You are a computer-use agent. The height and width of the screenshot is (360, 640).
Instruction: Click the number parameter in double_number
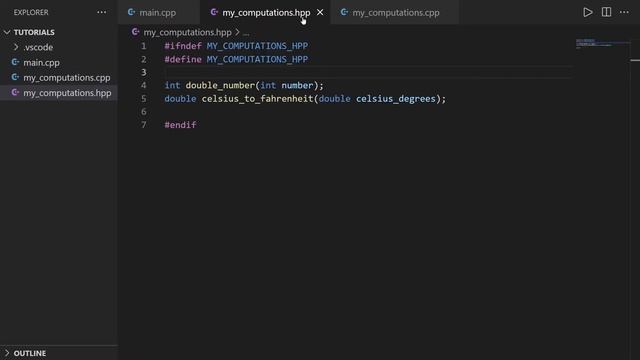point(297,86)
